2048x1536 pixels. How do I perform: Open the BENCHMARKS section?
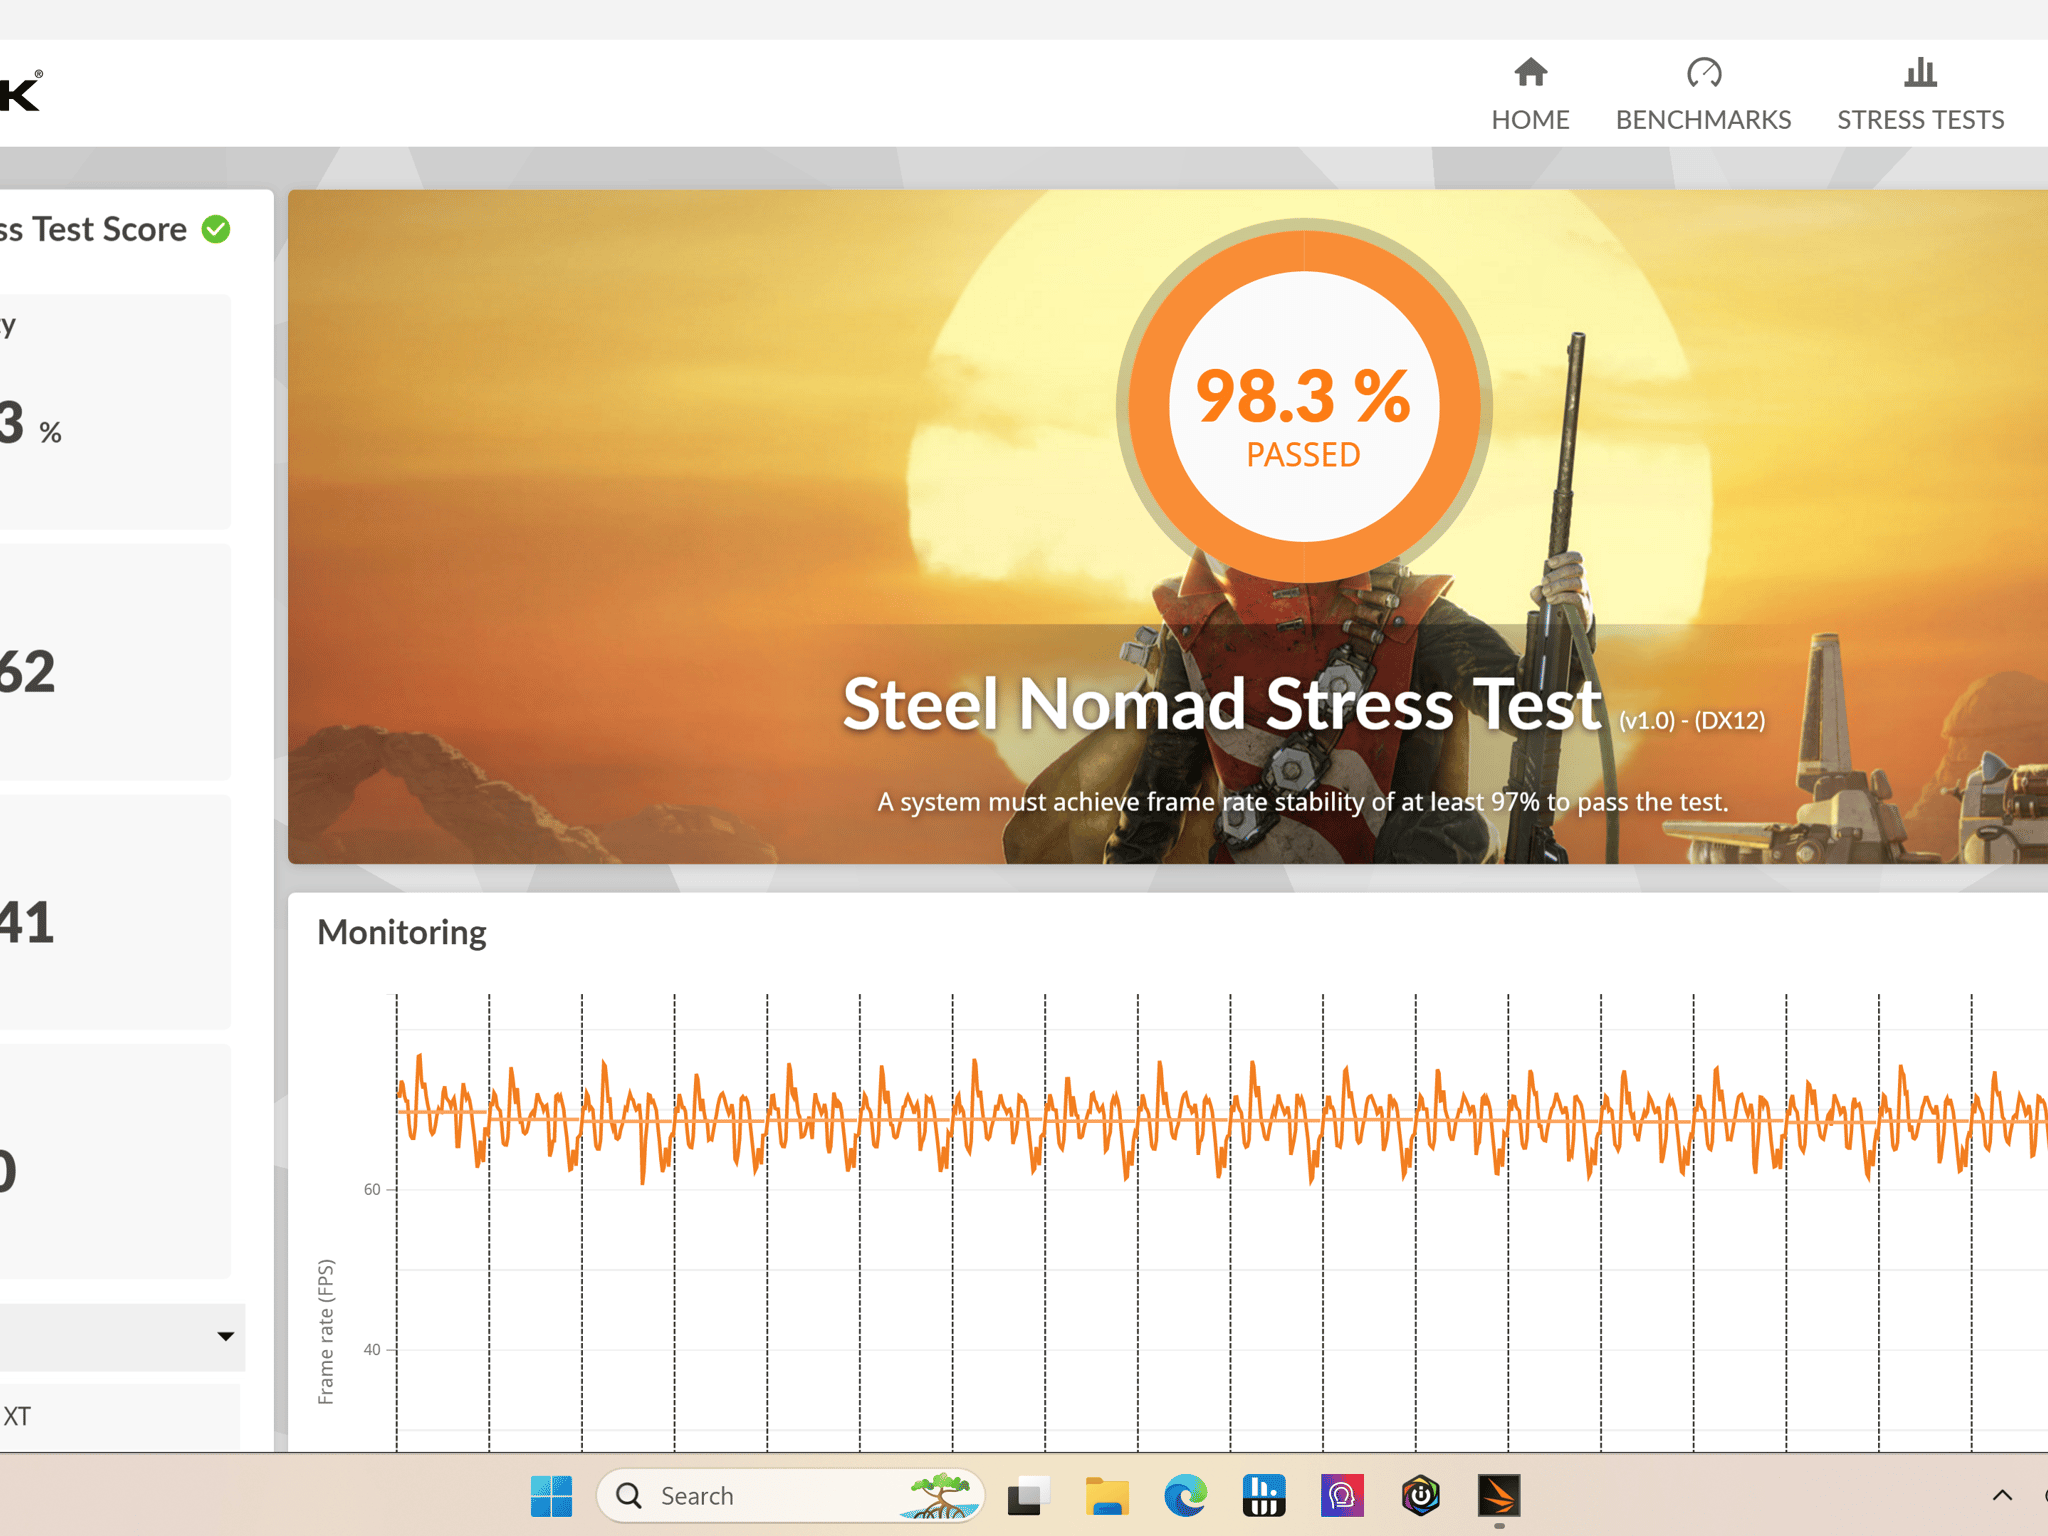[1703, 95]
